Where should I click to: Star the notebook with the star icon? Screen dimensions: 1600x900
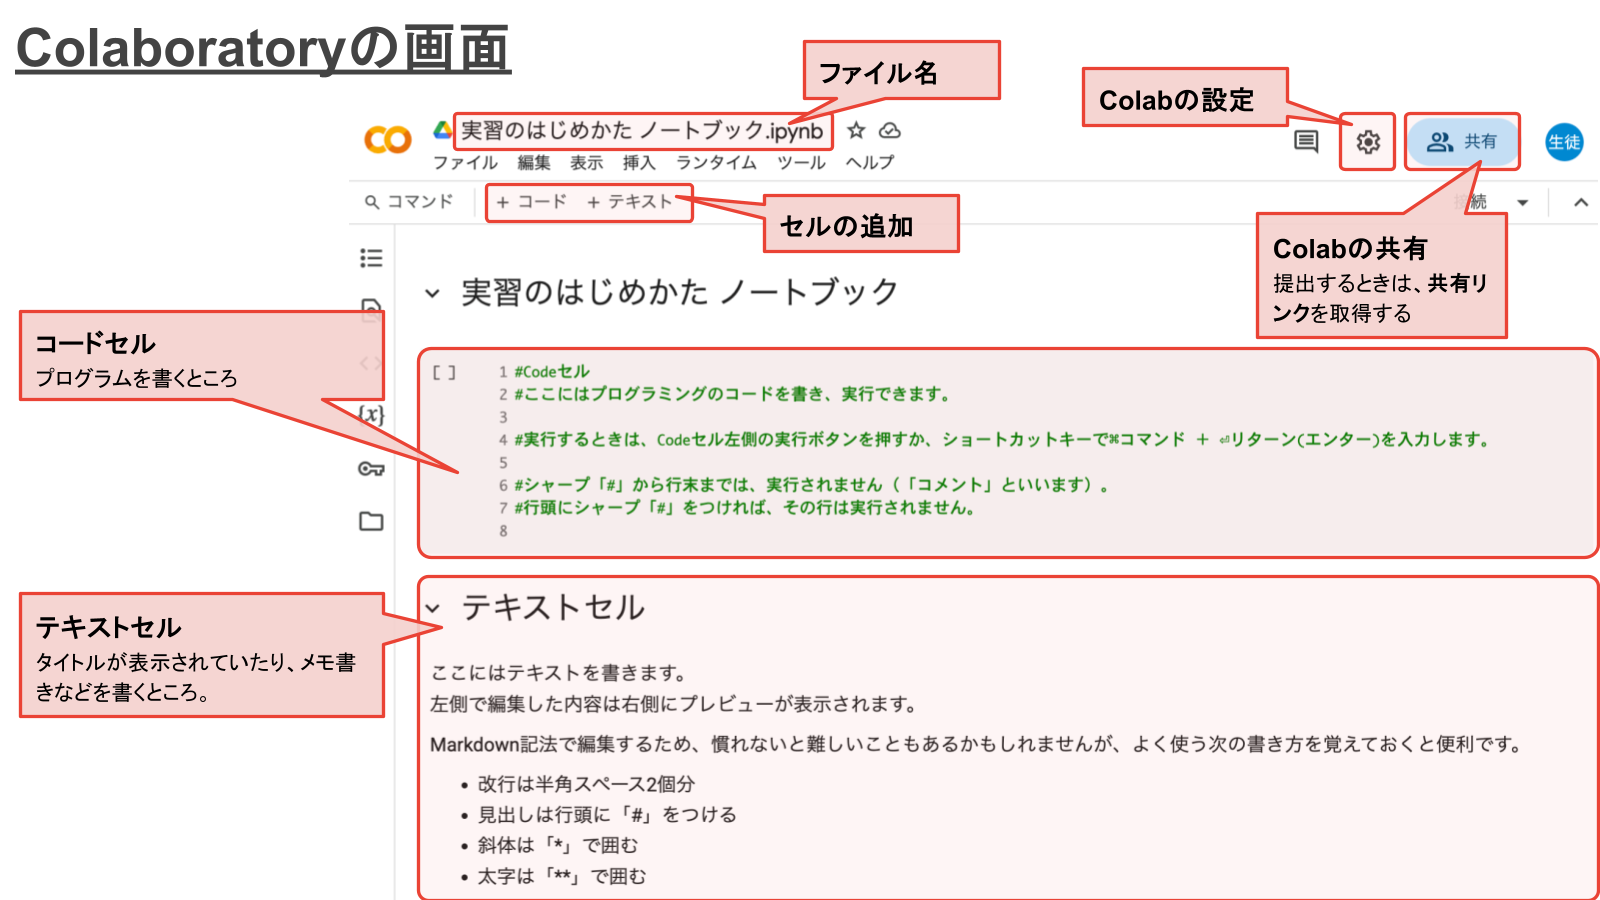click(856, 131)
